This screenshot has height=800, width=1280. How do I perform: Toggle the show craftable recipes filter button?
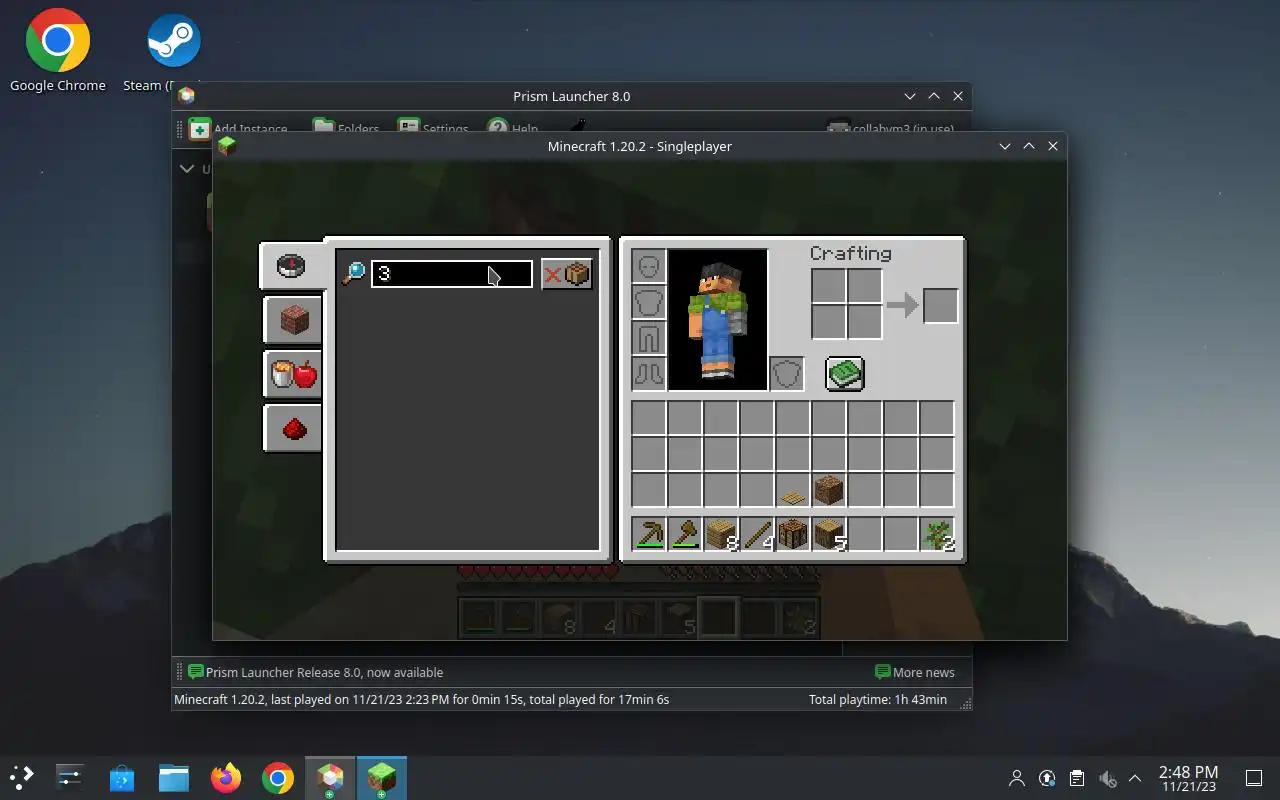tap(567, 274)
